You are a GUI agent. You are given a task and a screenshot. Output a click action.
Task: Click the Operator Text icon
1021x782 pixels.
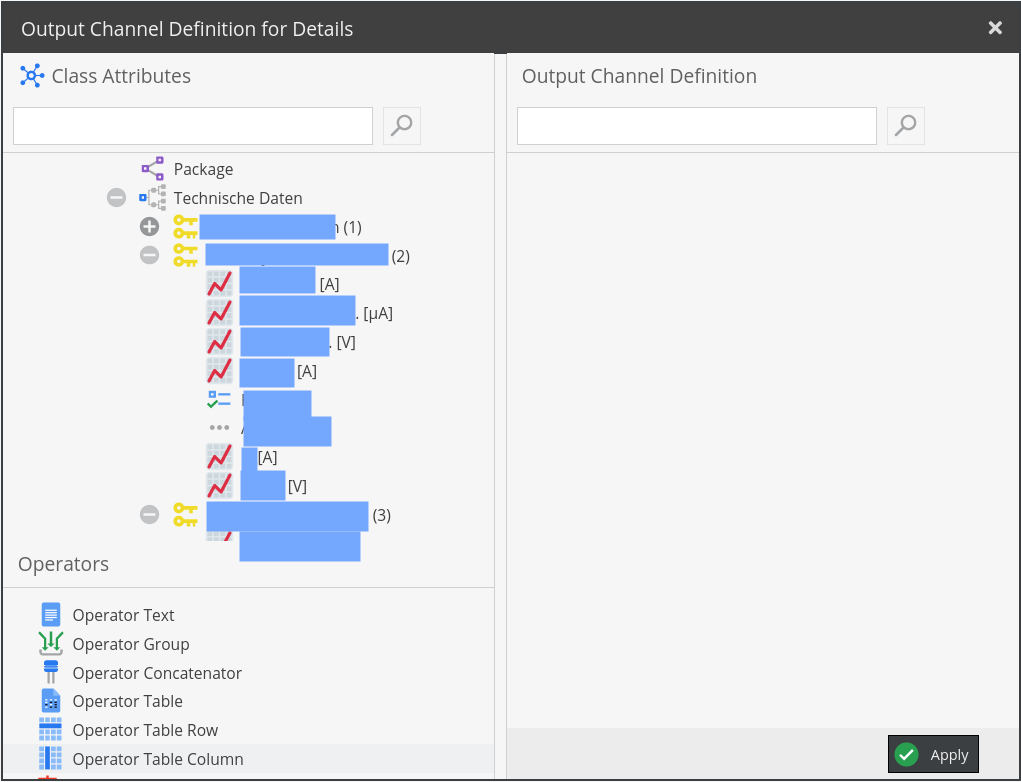[x=51, y=615]
